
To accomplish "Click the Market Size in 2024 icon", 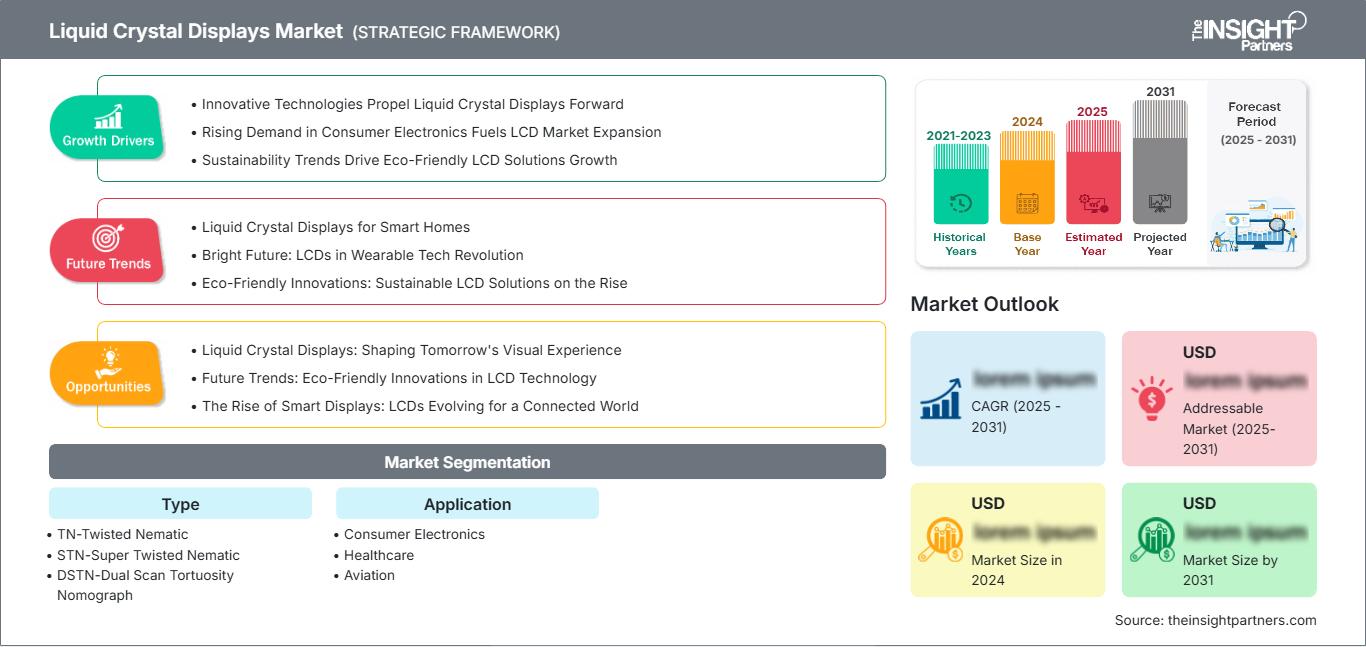I will pos(941,540).
